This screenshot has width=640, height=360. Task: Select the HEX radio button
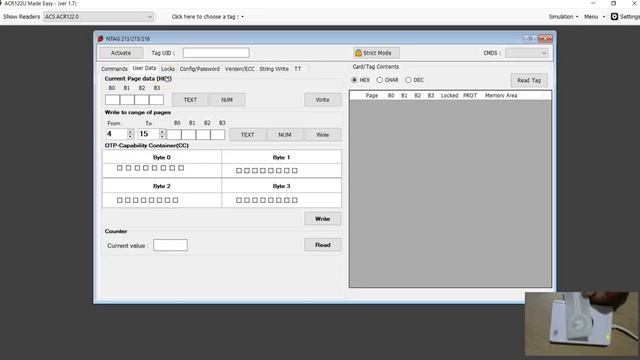[354, 80]
